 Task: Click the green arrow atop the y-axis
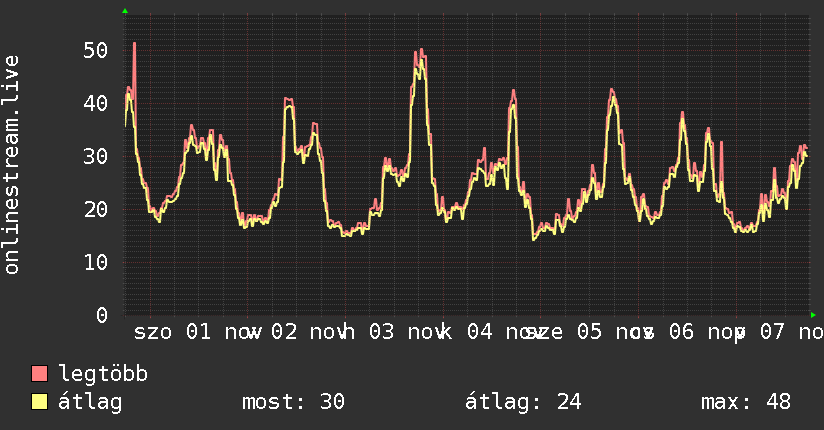click(x=125, y=11)
